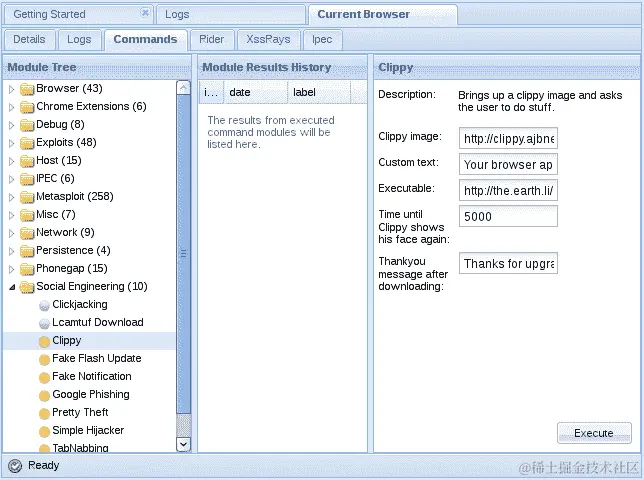Viewport: 644px width, 480px height.
Task: Select the TabNabbing module
Action: point(80,448)
